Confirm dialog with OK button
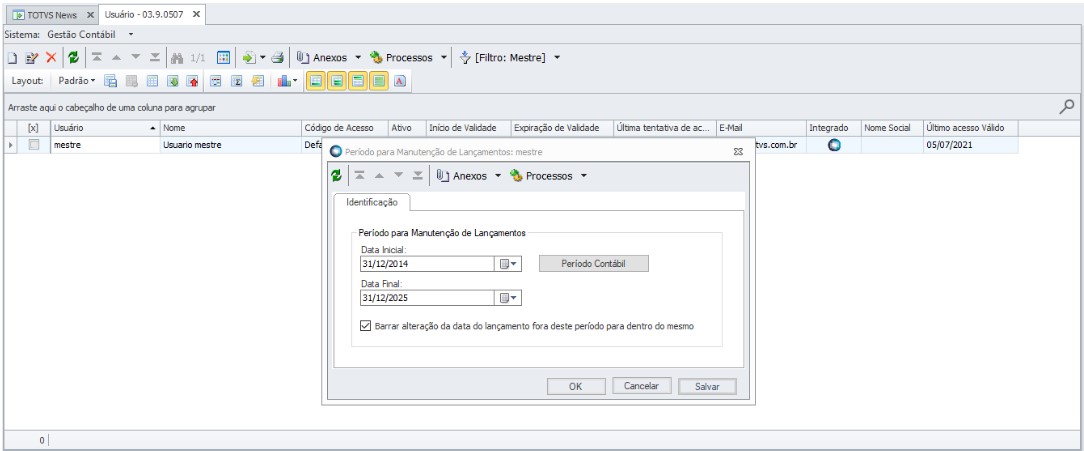Viewport: 1084px width, 451px height. 576,387
